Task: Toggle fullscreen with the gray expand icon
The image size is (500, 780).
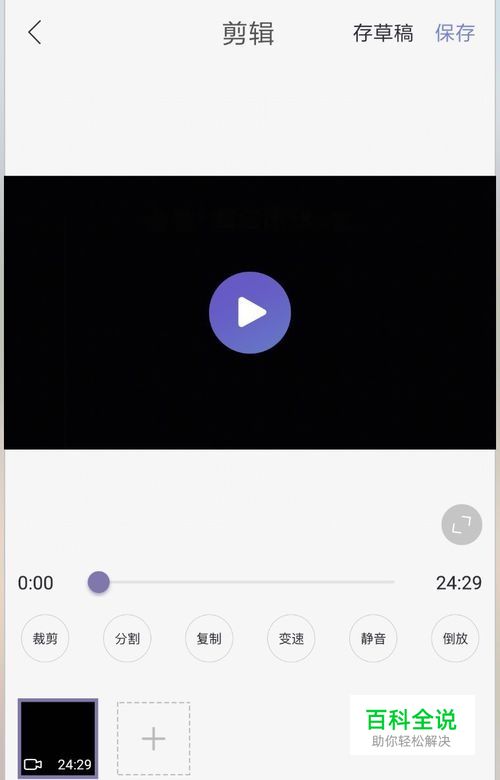Action: [x=461, y=524]
